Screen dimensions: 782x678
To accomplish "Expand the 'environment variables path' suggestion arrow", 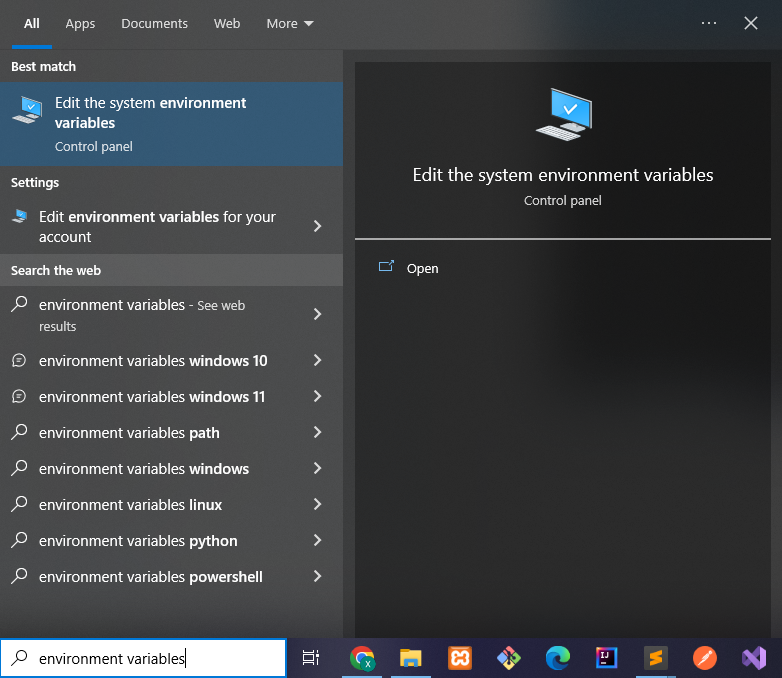I will point(317,433).
